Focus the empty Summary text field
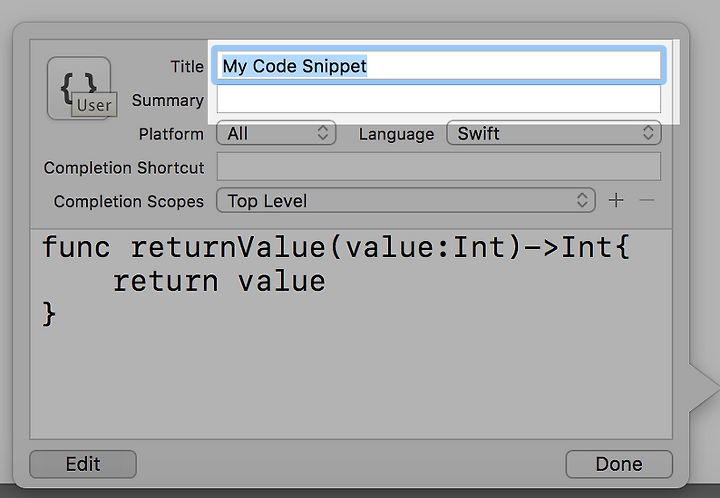The width and height of the screenshot is (720, 498). [x=439, y=100]
